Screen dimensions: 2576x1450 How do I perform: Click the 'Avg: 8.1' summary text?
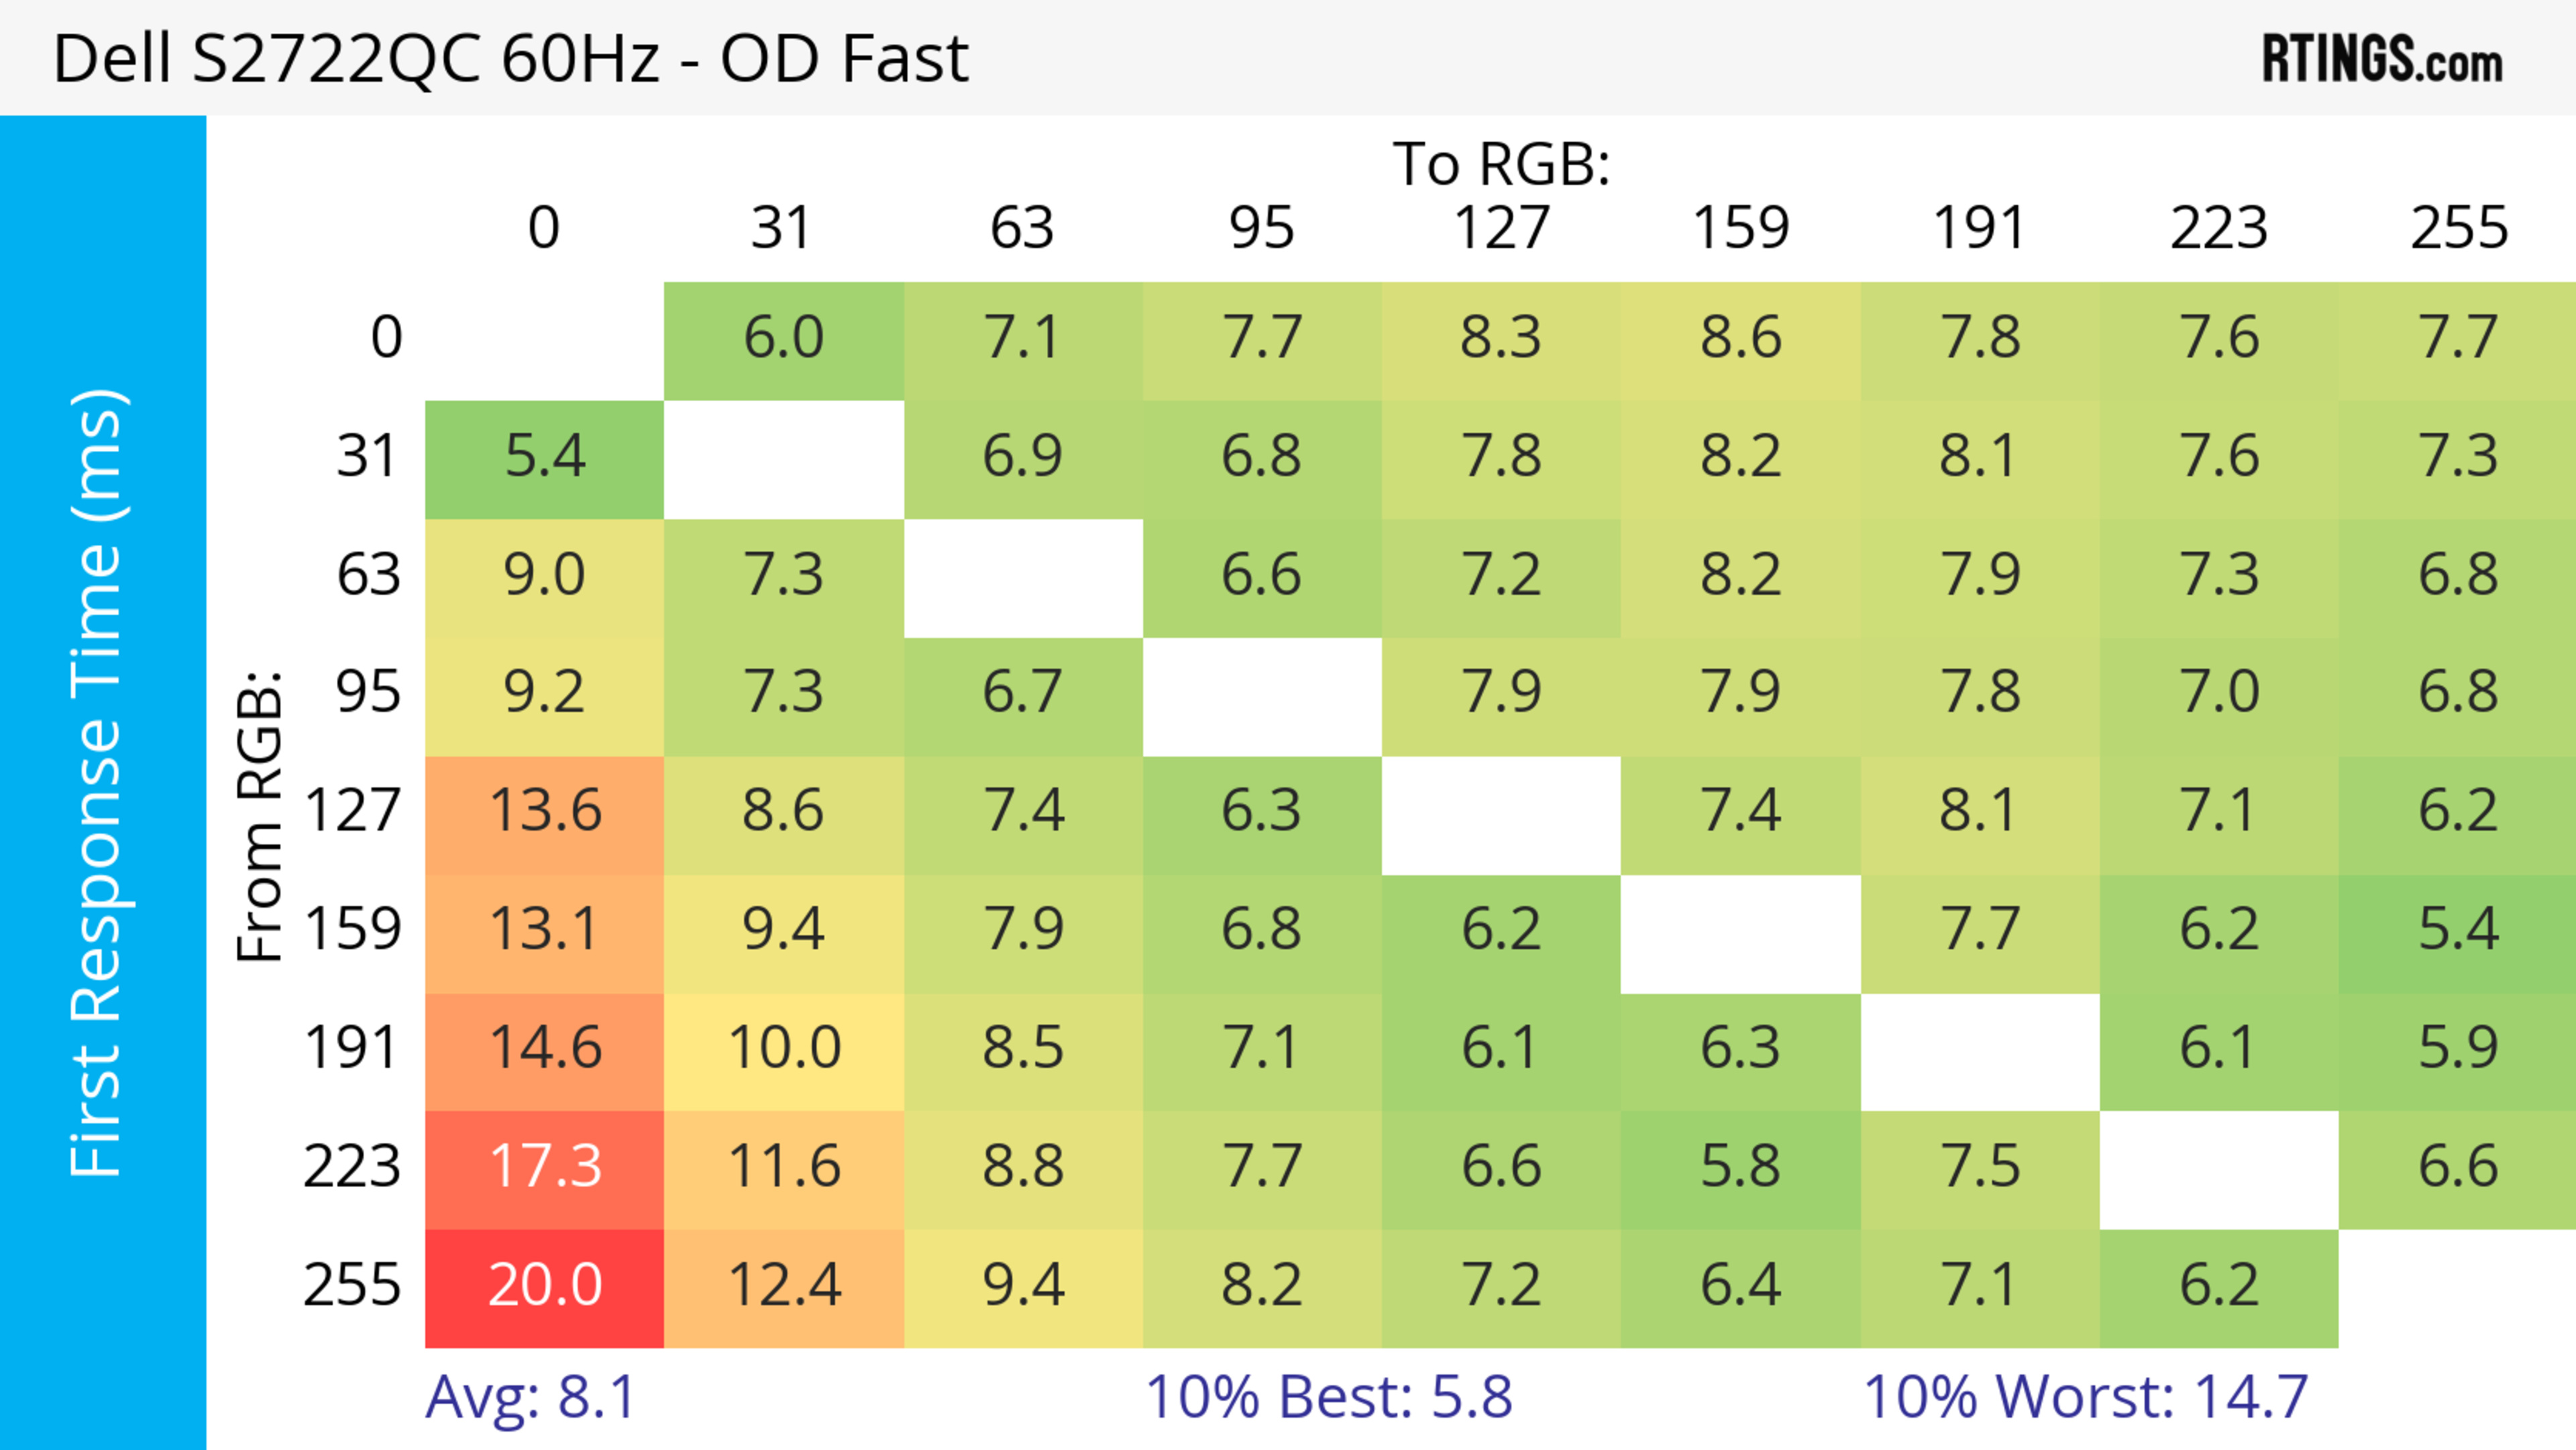pos(530,1397)
